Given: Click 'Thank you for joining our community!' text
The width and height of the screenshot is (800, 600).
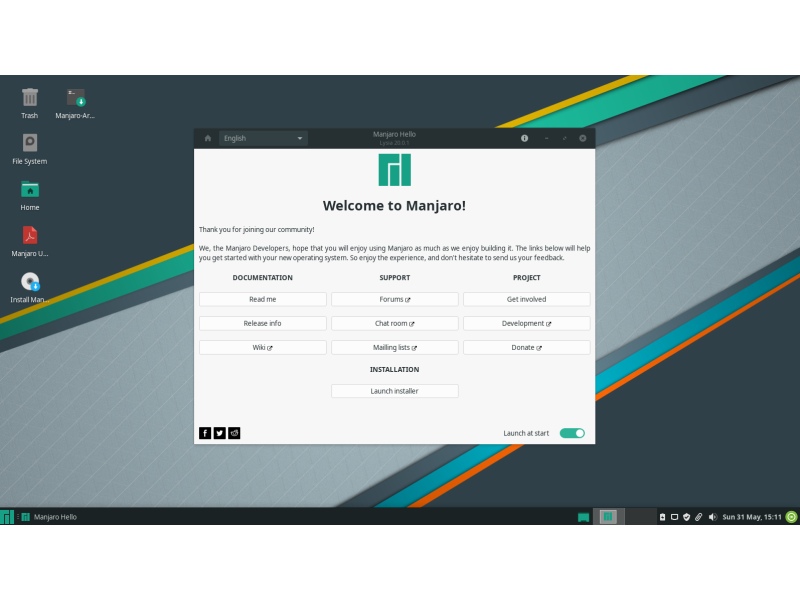Looking at the screenshot, I should (x=257, y=230).
